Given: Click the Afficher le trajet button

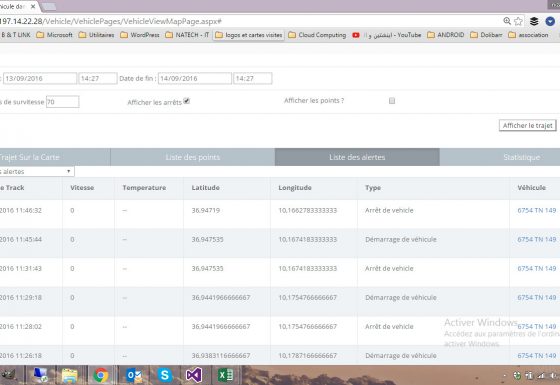Looking at the screenshot, I should [528, 125].
